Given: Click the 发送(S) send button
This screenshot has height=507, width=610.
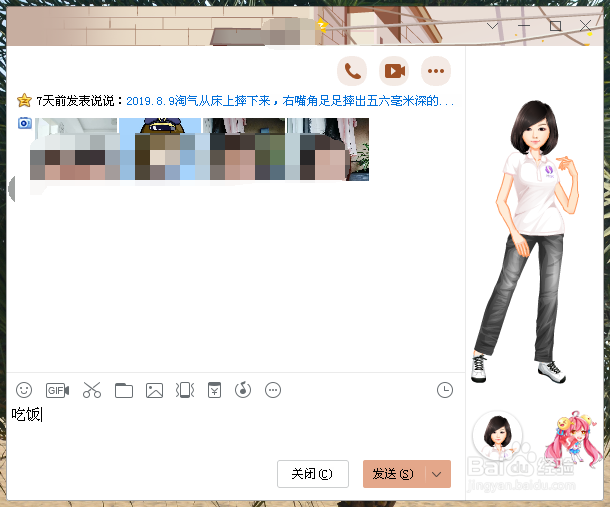Looking at the screenshot, I should click(394, 474).
